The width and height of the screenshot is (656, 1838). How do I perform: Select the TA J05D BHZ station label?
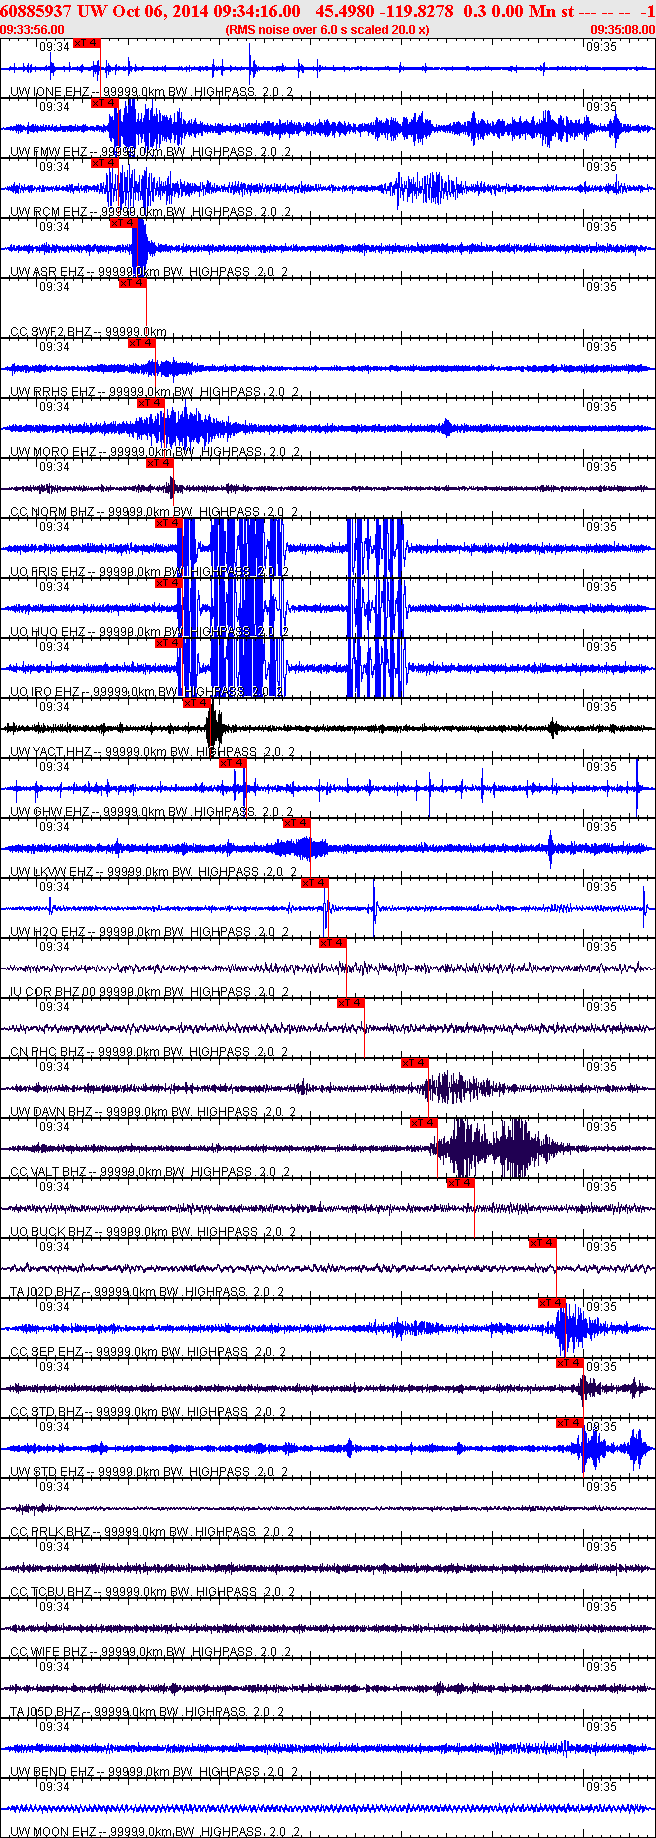click(x=47, y=1712)
